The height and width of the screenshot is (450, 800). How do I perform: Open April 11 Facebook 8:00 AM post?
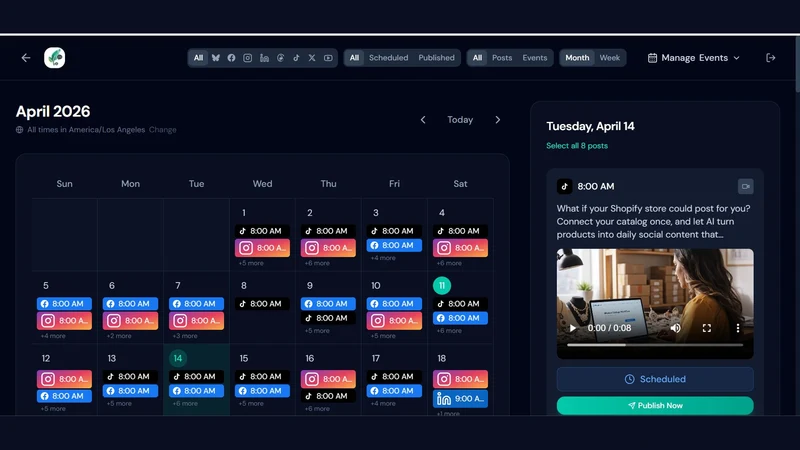[x=460, y=318]
